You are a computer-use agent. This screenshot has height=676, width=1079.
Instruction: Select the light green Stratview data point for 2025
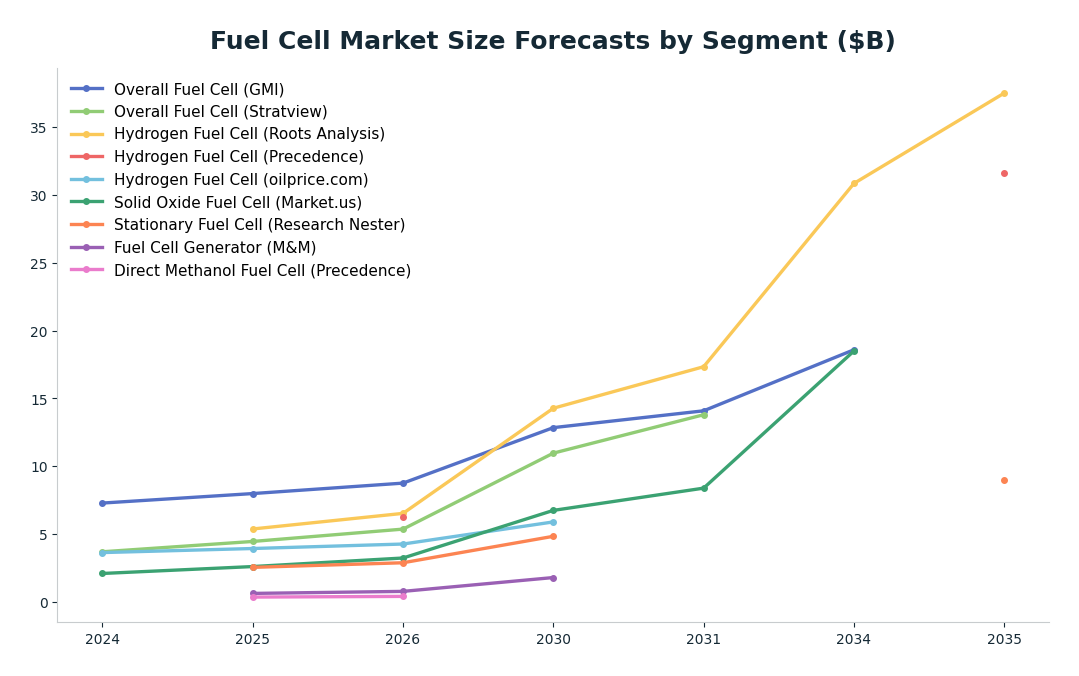click(253, 542)
